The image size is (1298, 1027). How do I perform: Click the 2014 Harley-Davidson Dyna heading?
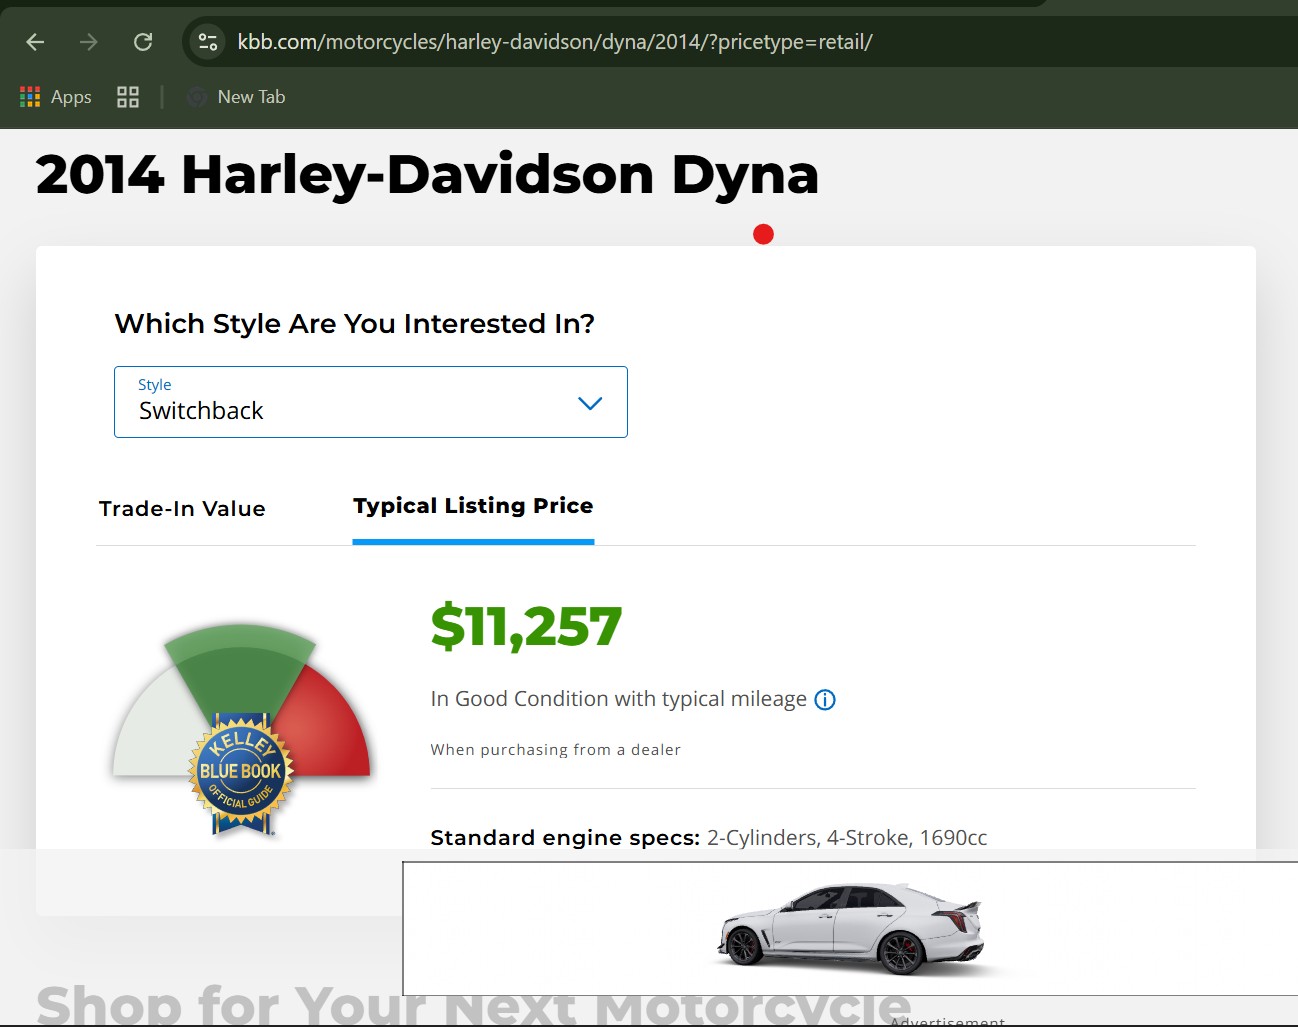coord(427,174)
